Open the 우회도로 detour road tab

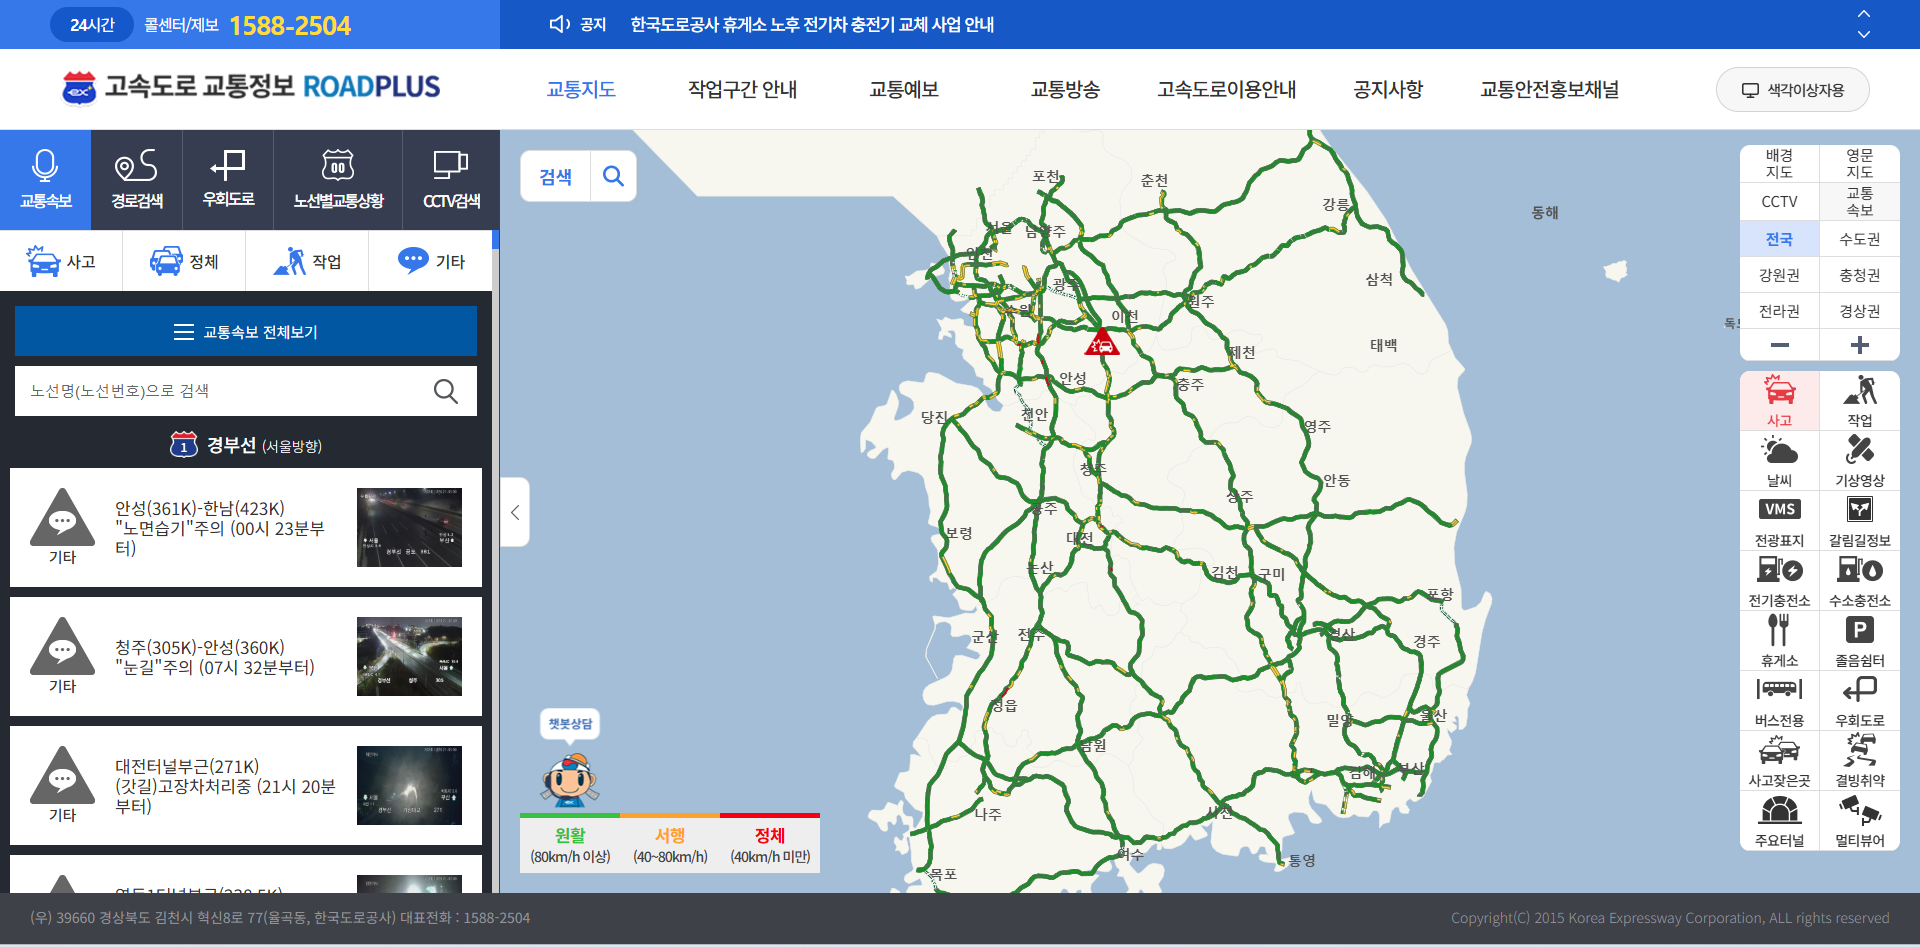228,180
